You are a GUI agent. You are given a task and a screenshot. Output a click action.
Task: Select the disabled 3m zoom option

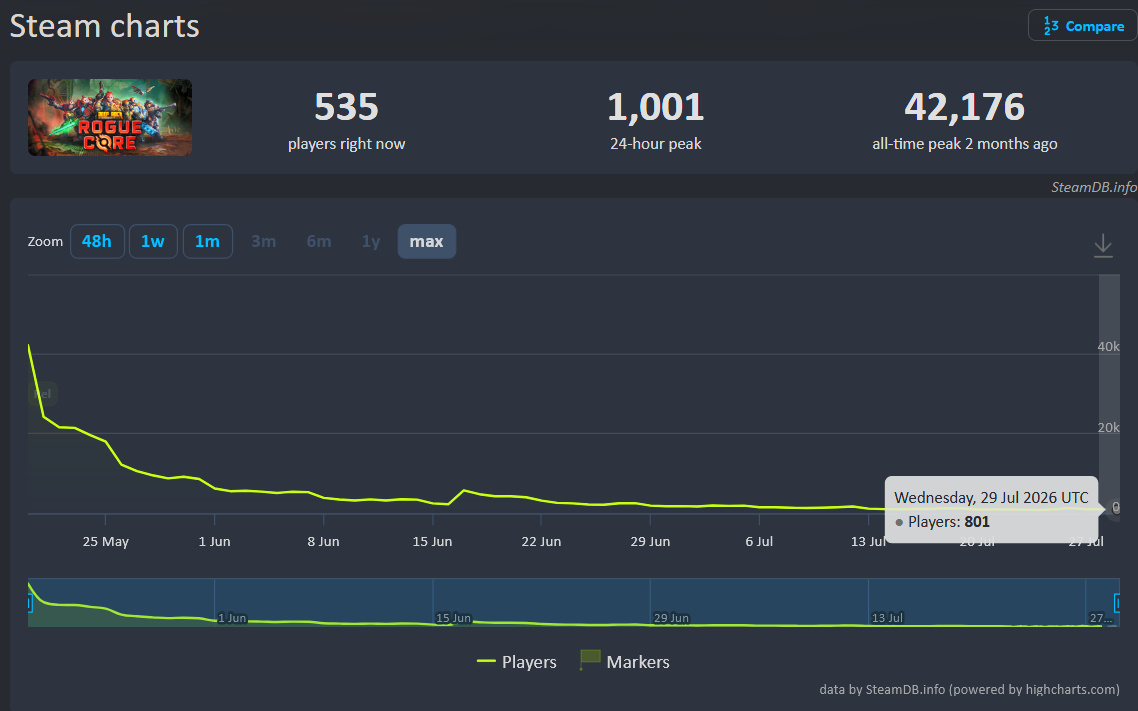click(263, 242)
